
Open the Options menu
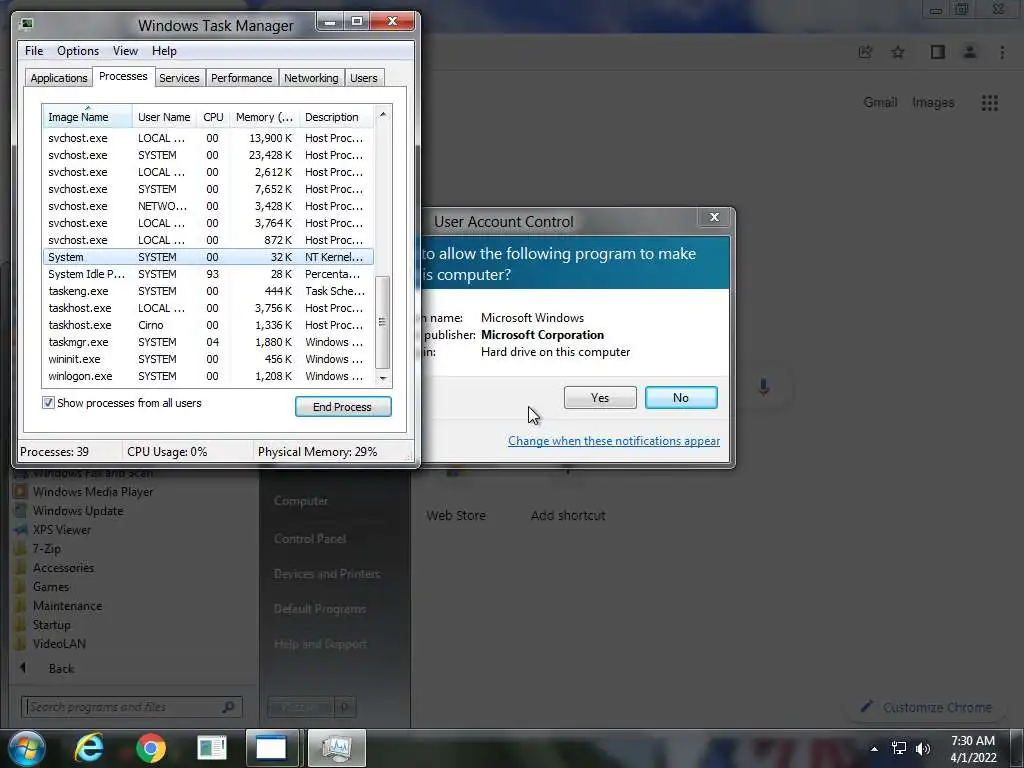point(78,51)
